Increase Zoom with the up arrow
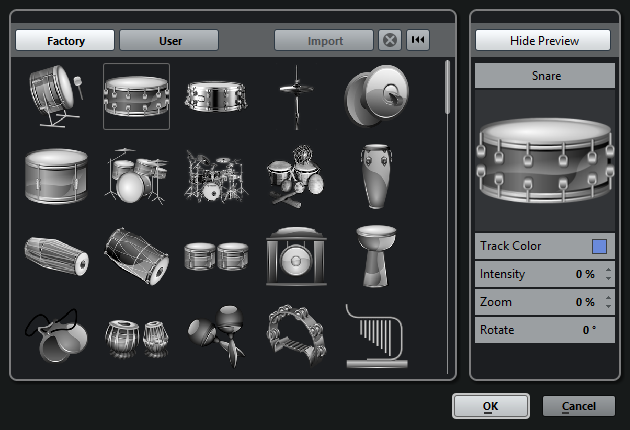 coord(608,298)
